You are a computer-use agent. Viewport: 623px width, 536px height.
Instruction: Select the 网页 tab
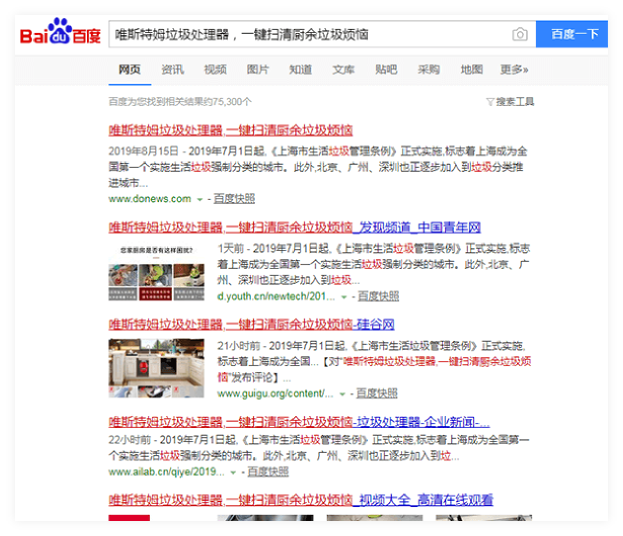(x=130, y=70)
